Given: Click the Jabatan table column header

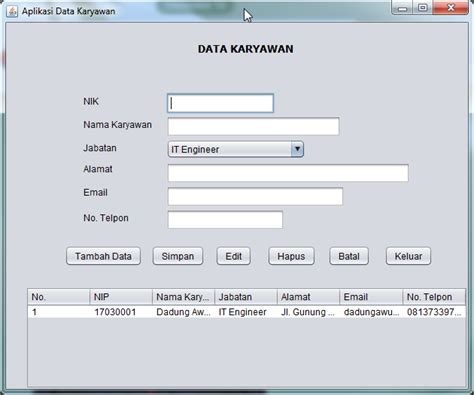Looking at the screenshot, I should tap(246, 297).
